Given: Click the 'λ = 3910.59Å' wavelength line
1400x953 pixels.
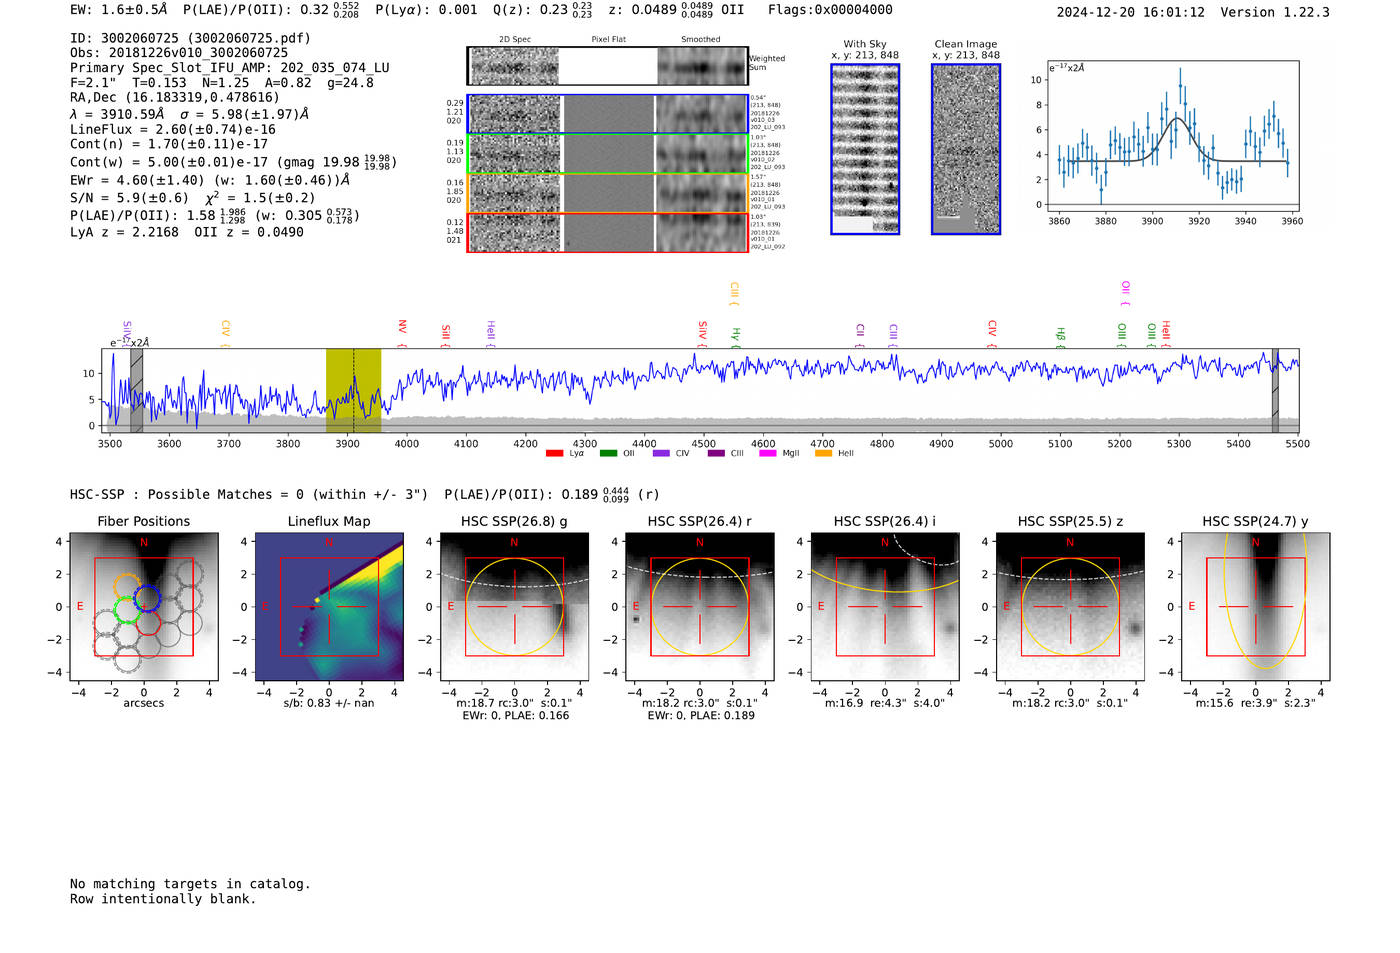Looking at the screenshot, I should [x=190, y=114].
